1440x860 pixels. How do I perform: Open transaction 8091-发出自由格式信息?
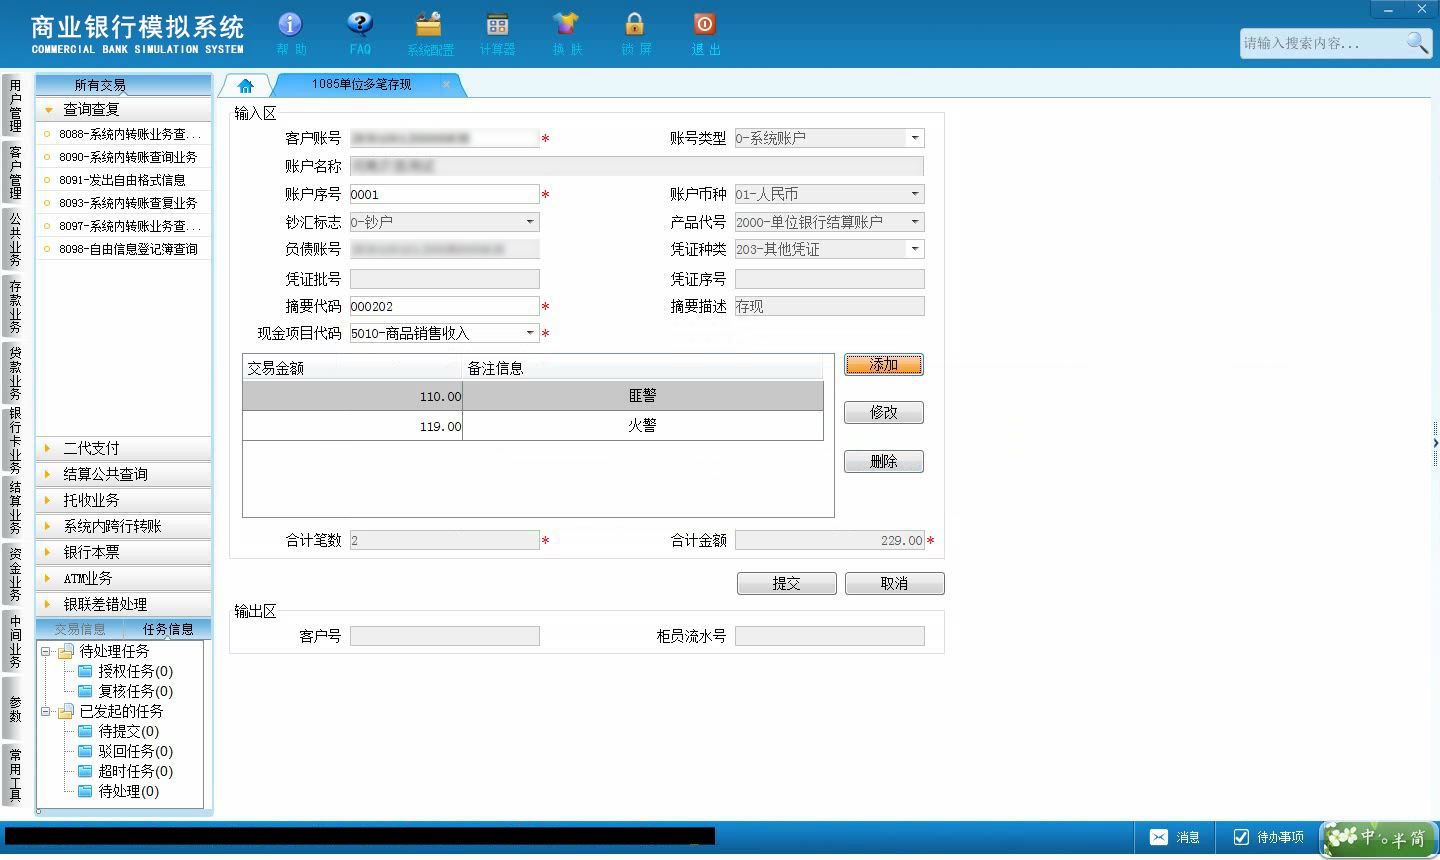click(124, 180)
